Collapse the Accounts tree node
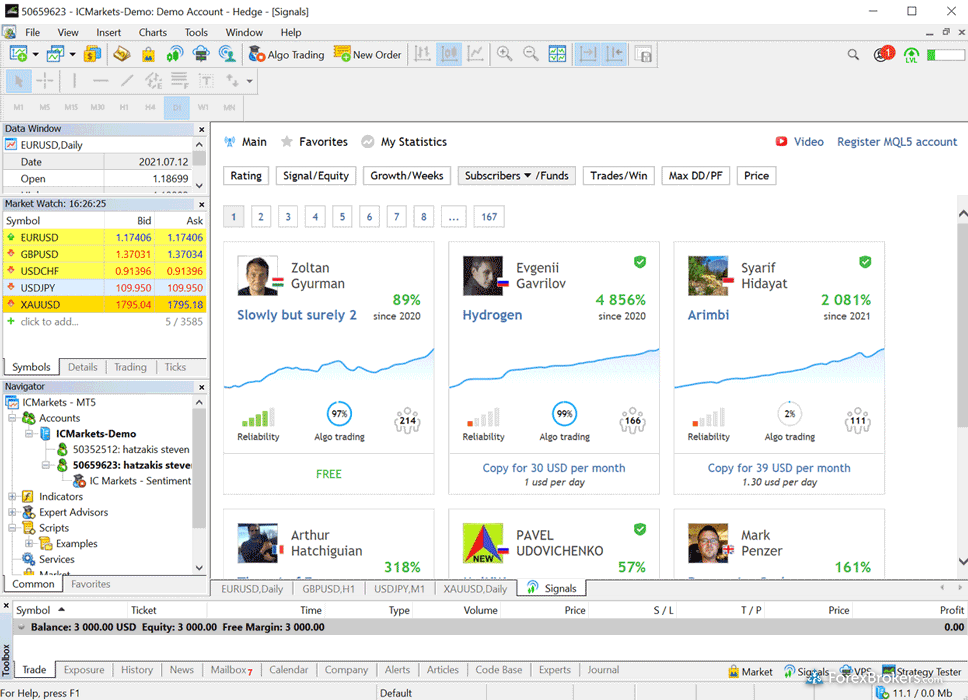This screenshot has height=700, width=968. point(12,419)
